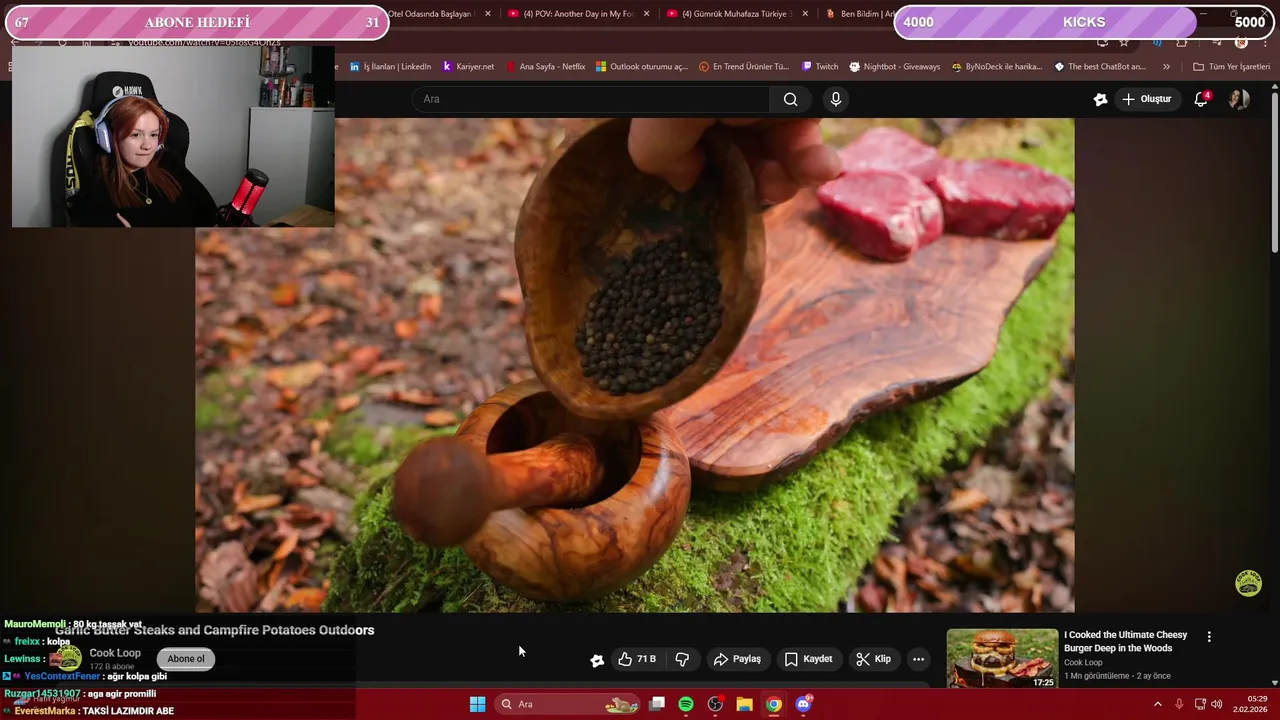Image resolution: width=1280 pixels, height=720 pixels.
Task: Click the Windows taskbar Ara search box
Action: 568,704
